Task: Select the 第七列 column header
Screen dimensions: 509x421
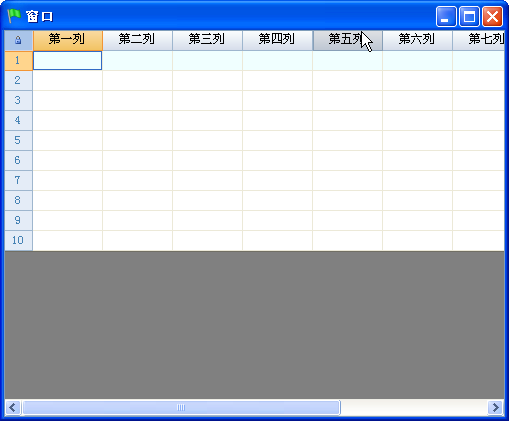Action: [x=479, y=40]
